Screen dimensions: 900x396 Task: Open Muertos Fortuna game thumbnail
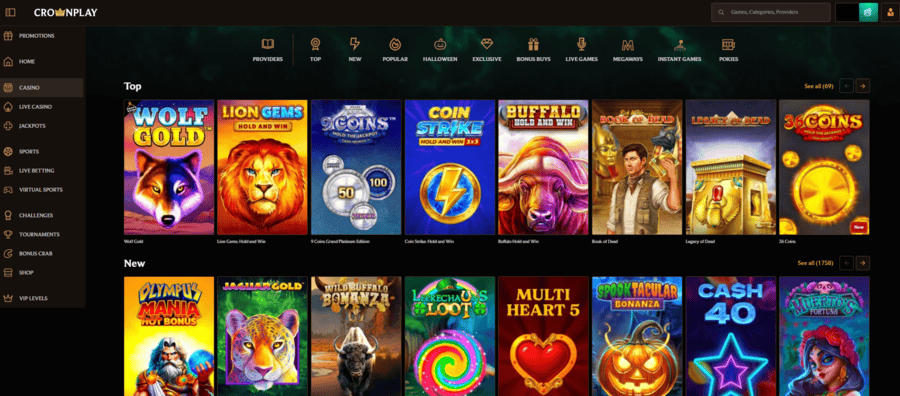click(824, 336)
